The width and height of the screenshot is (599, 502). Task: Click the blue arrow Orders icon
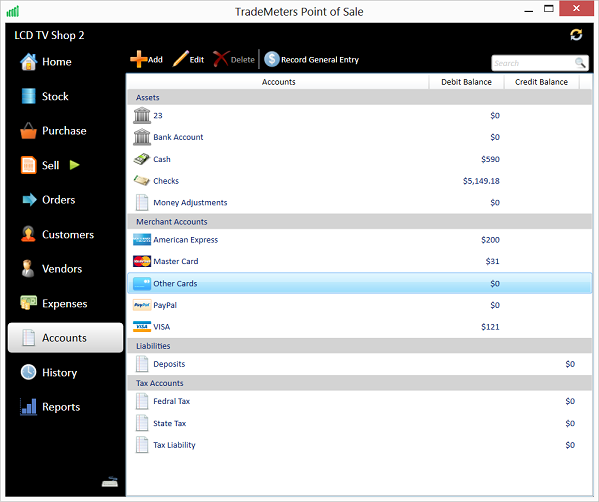point(29,199)
